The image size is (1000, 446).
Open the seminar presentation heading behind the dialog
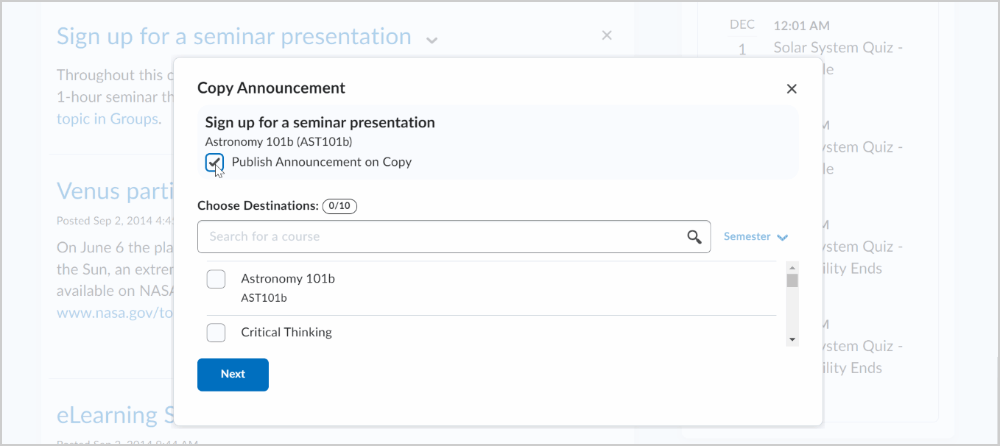234,37
